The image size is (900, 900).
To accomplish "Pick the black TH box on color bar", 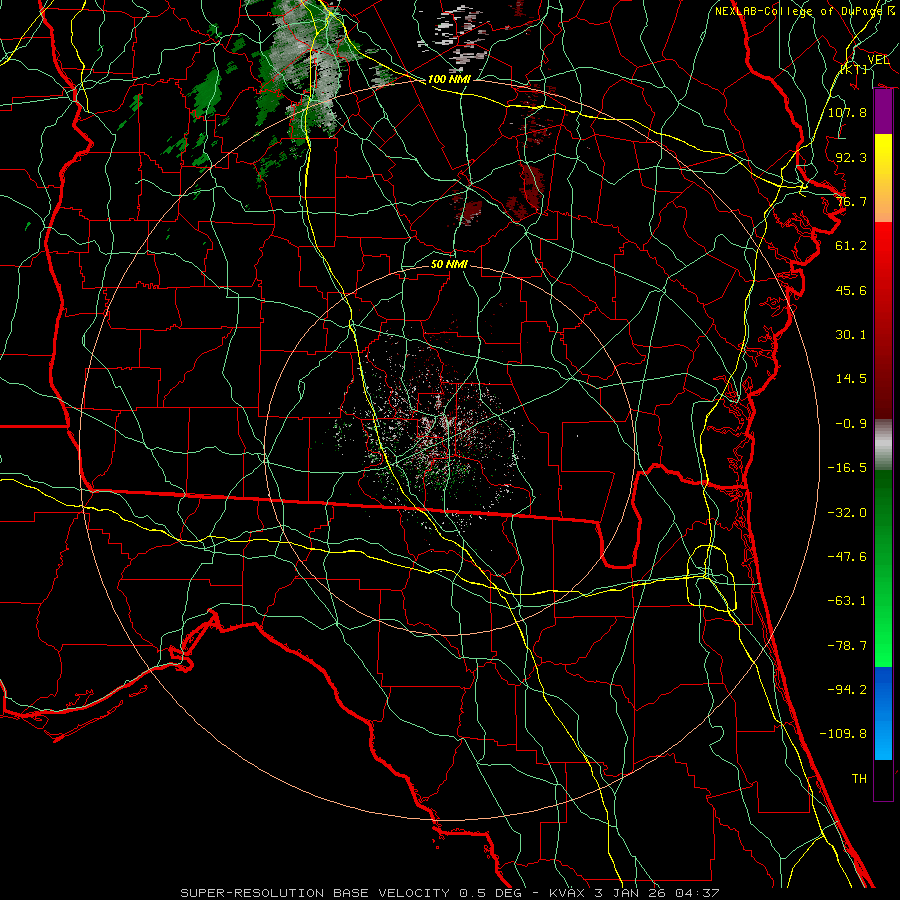I will [883, 780].
